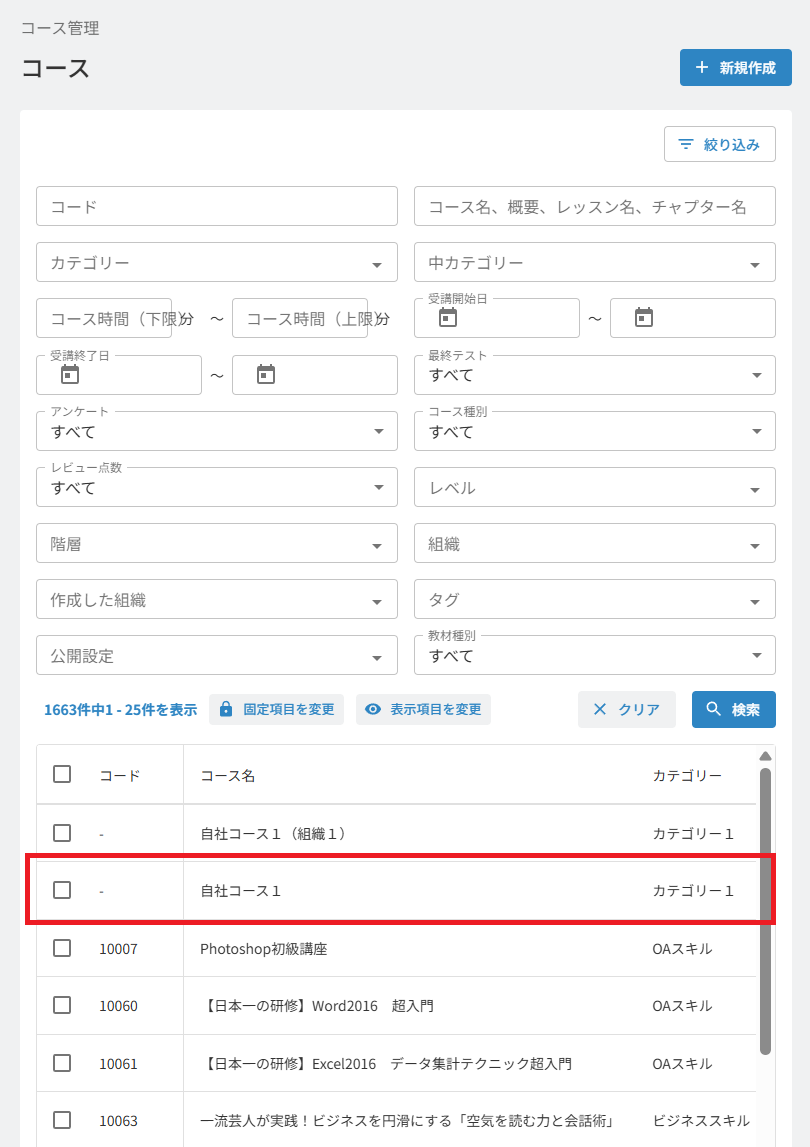Expand the 公開設定 dropdown
The image size is (810, 1147).
pos(217,655)
